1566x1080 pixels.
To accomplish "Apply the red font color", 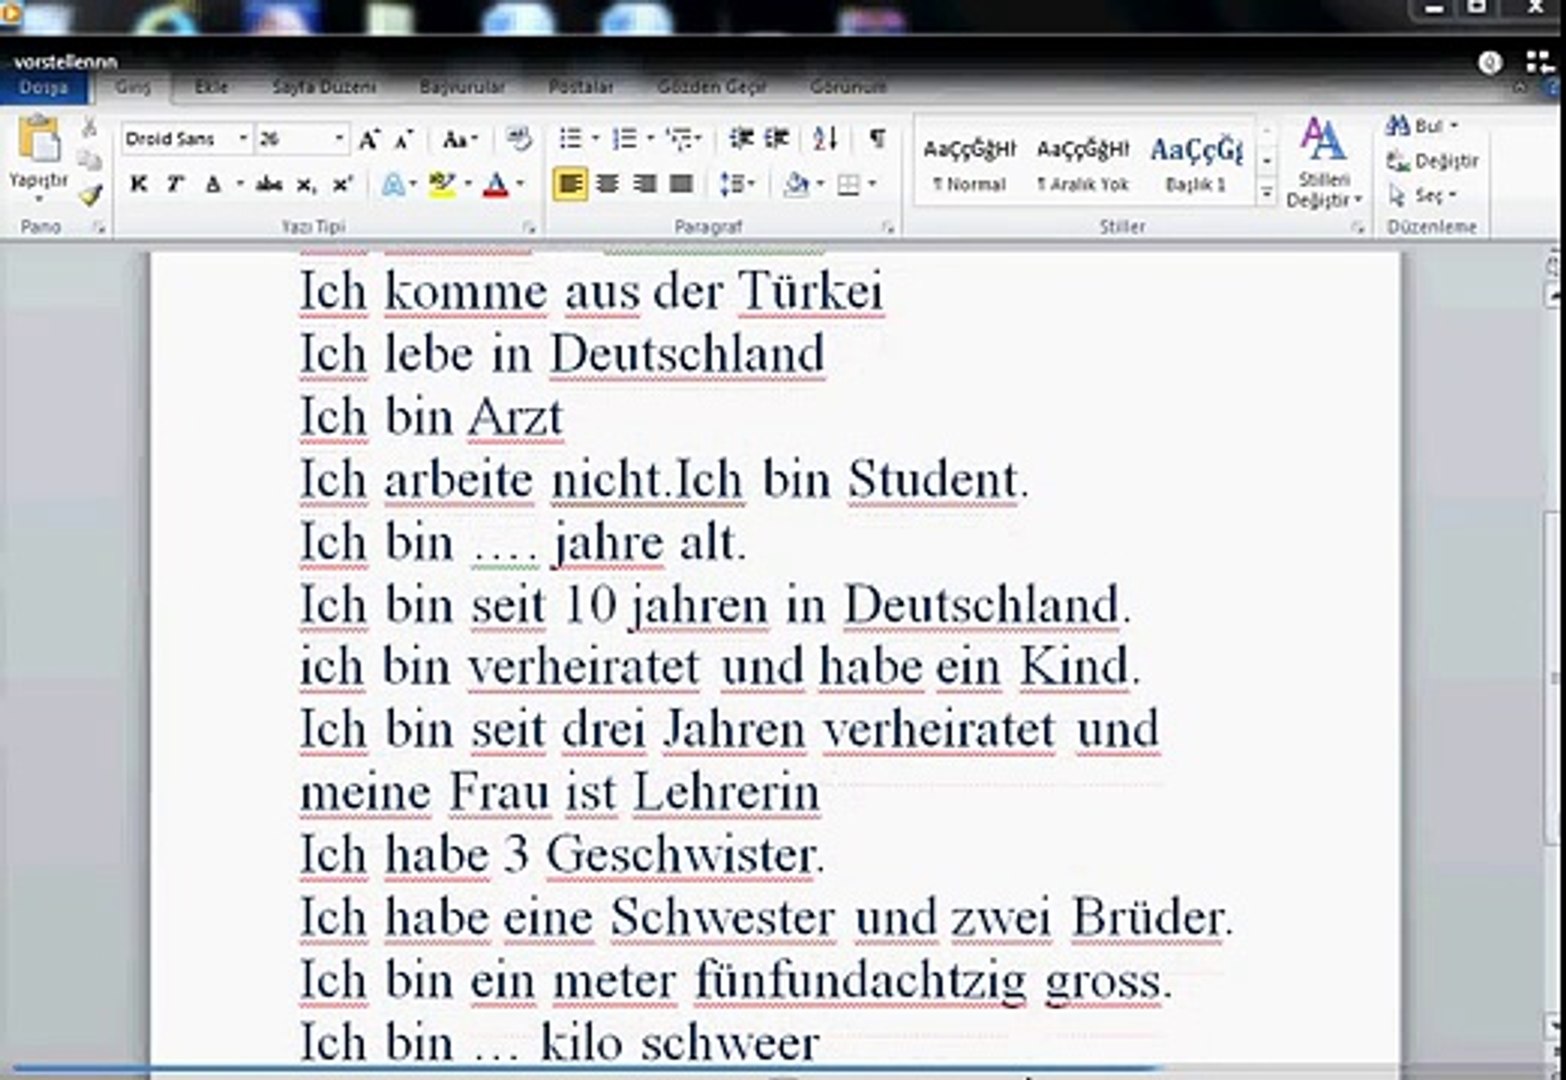I will click(496, 184).
